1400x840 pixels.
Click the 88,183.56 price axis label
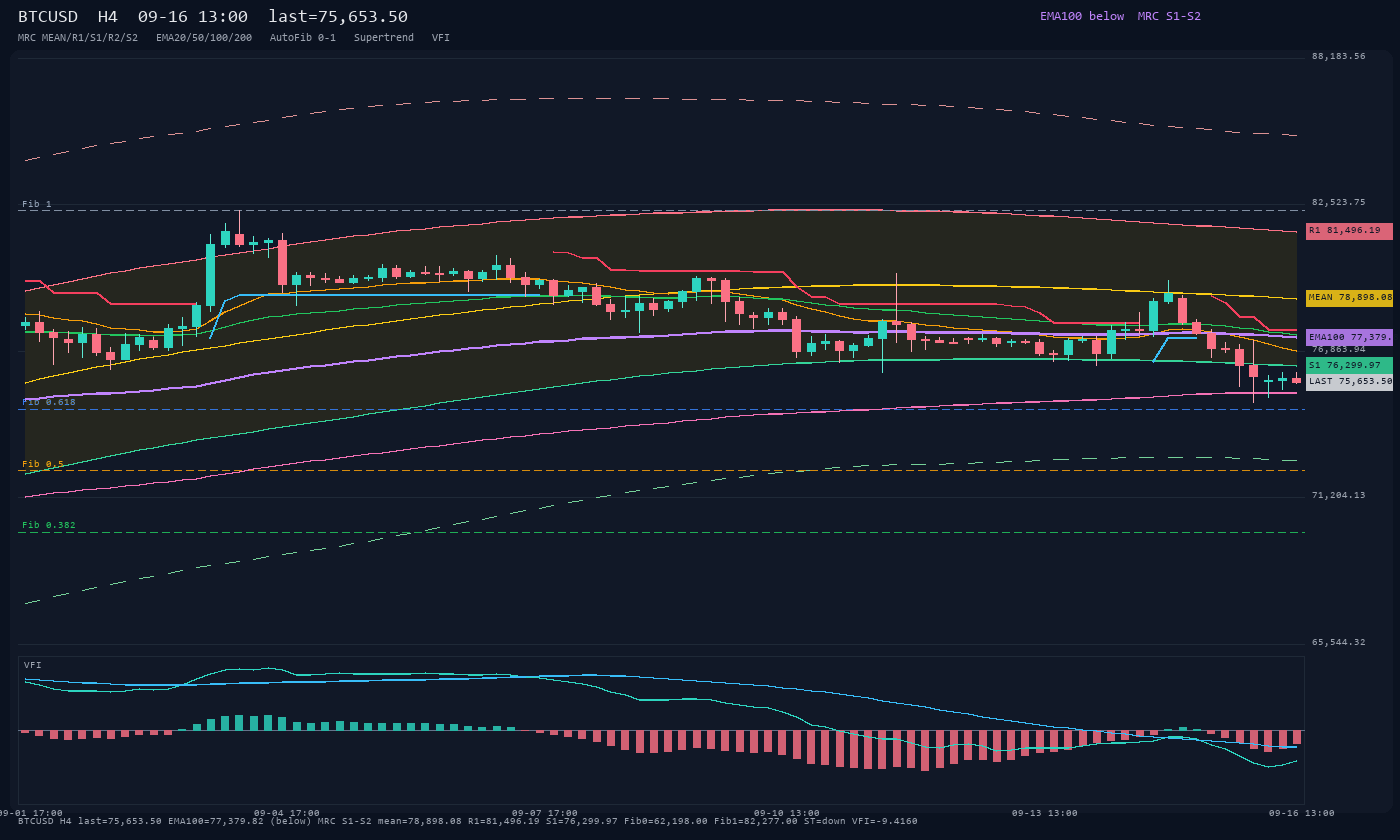[1338, 56]
